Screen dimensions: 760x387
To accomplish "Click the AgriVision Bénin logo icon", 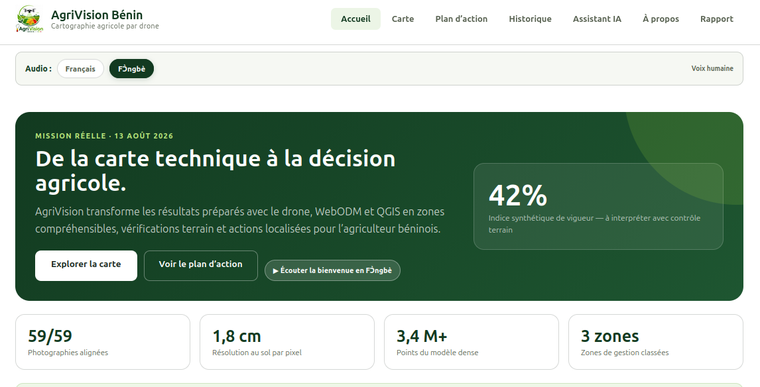I will click(30, 19).
